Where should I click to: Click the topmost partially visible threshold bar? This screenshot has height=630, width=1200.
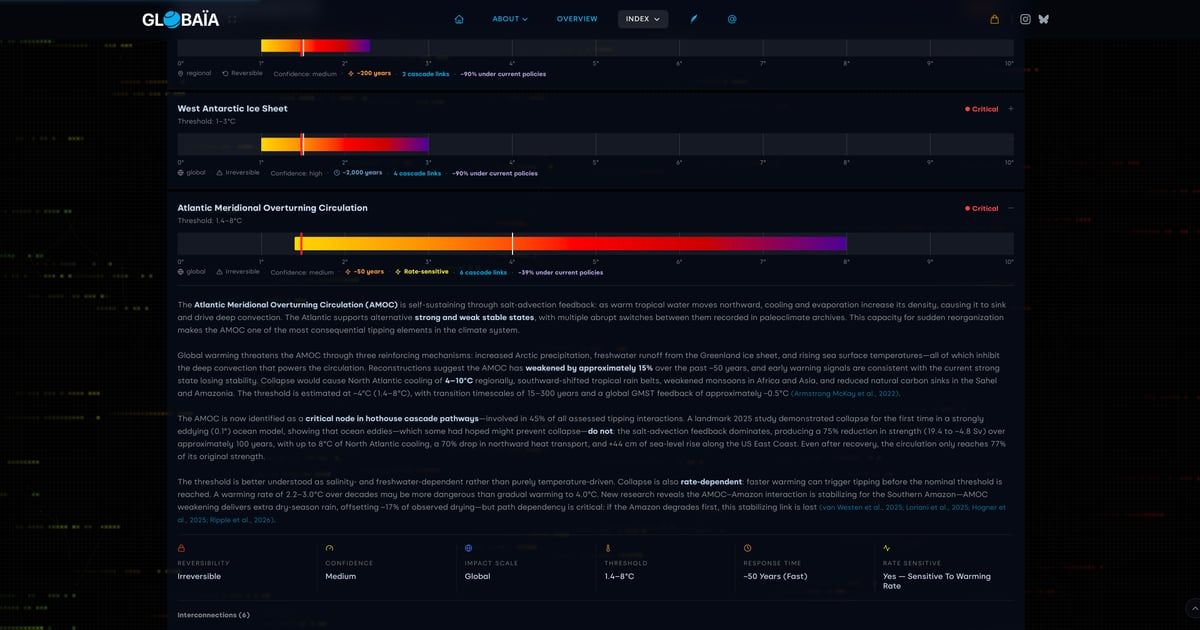pyautogui.click(x=595, y=46)
